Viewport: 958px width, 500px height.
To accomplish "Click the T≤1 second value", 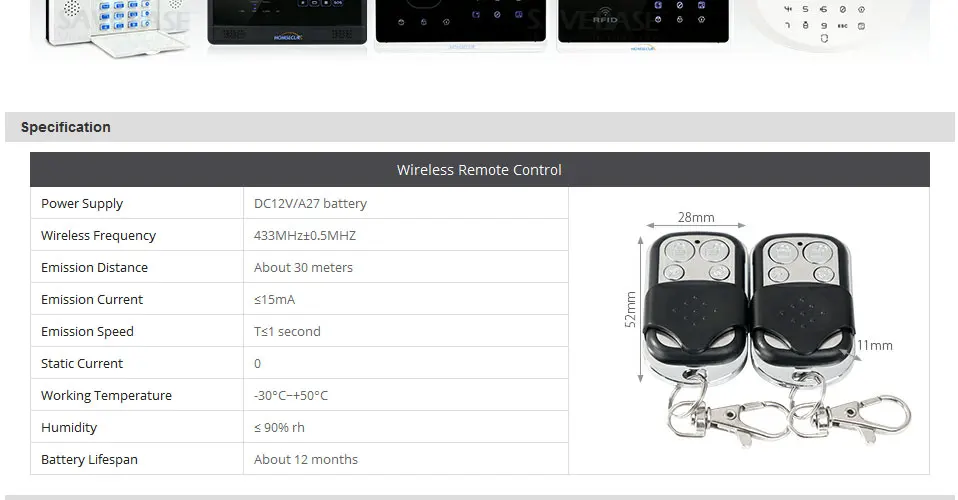I will tap(287, 331).
